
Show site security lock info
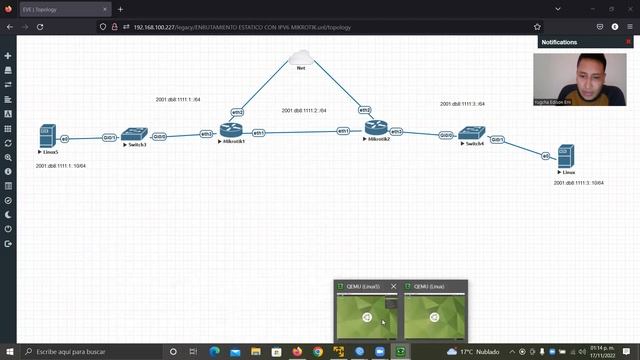click(115, 27)
